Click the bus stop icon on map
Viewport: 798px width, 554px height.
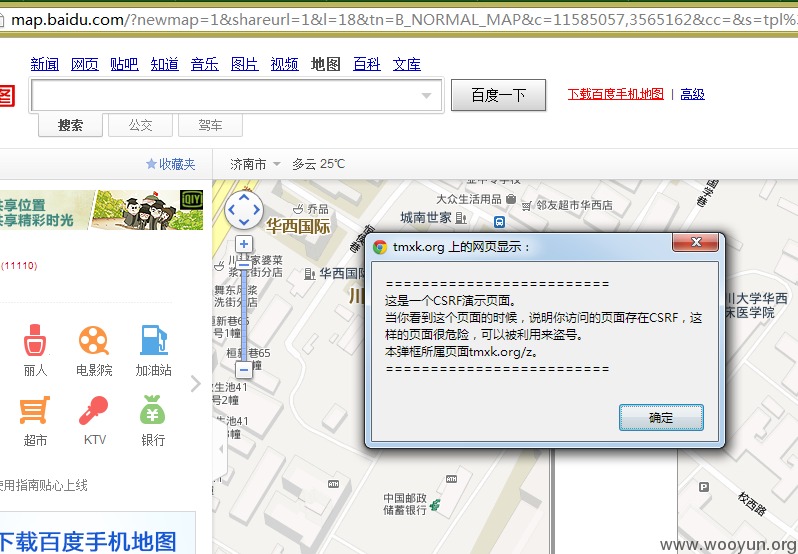click(499, 222)
